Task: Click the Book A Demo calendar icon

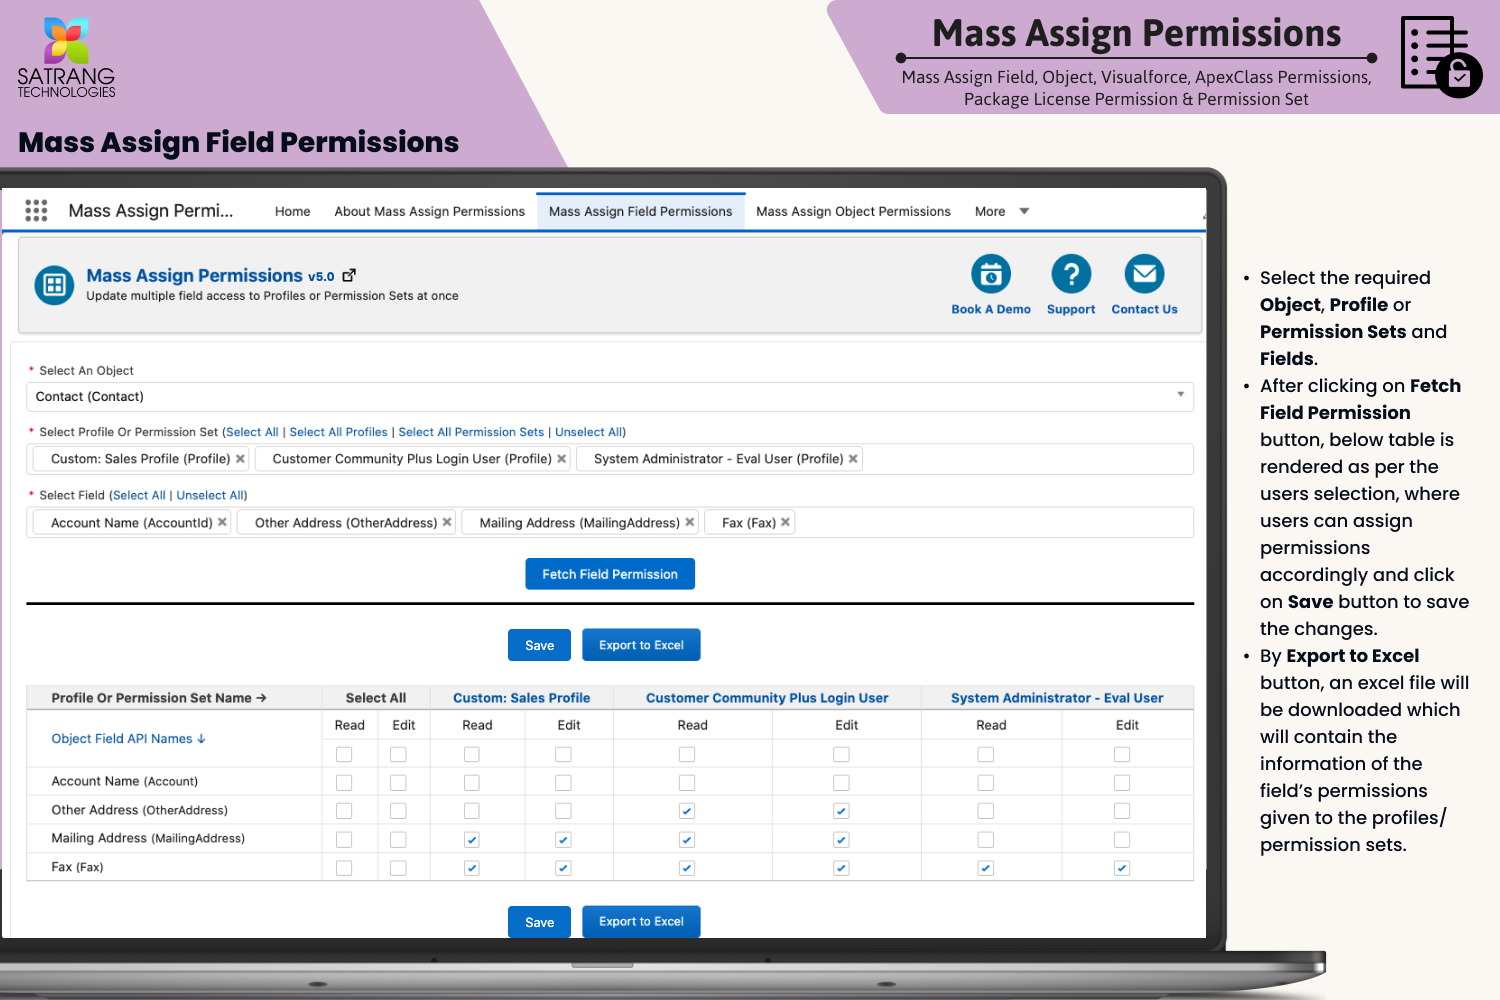Action: click(990, 274)
